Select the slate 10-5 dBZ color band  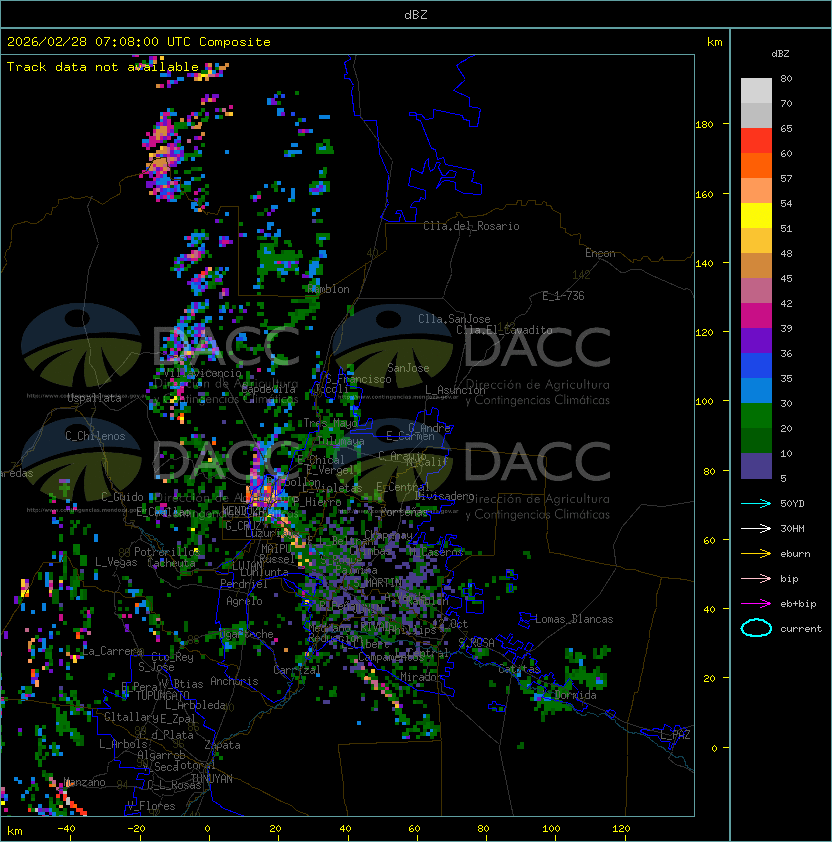point(756,466)
